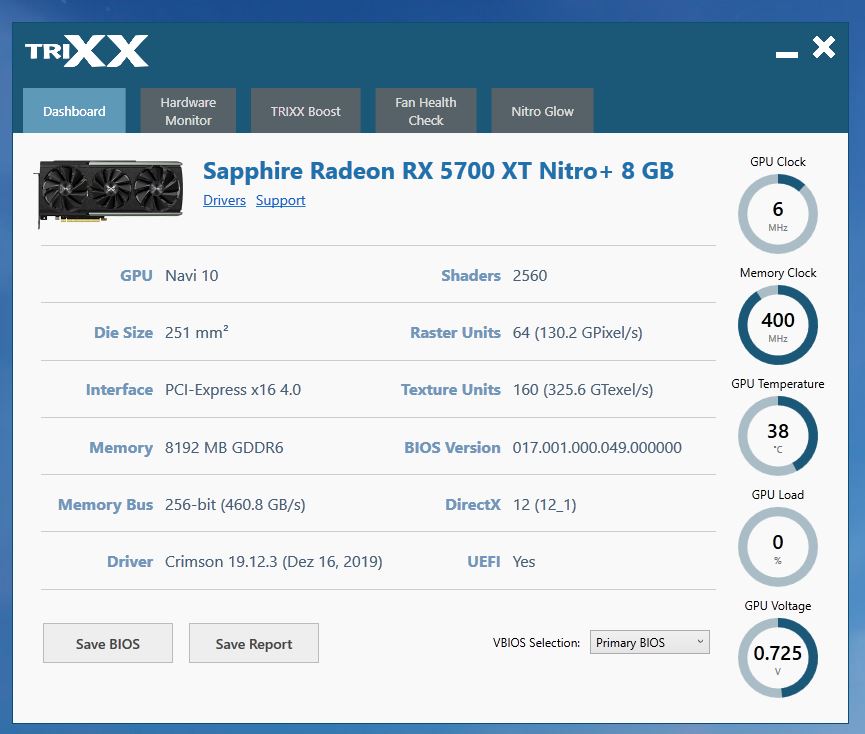This screenshot has width=865, height=734.
Task: Click the Save BIOS button
Action: [108, 644]
